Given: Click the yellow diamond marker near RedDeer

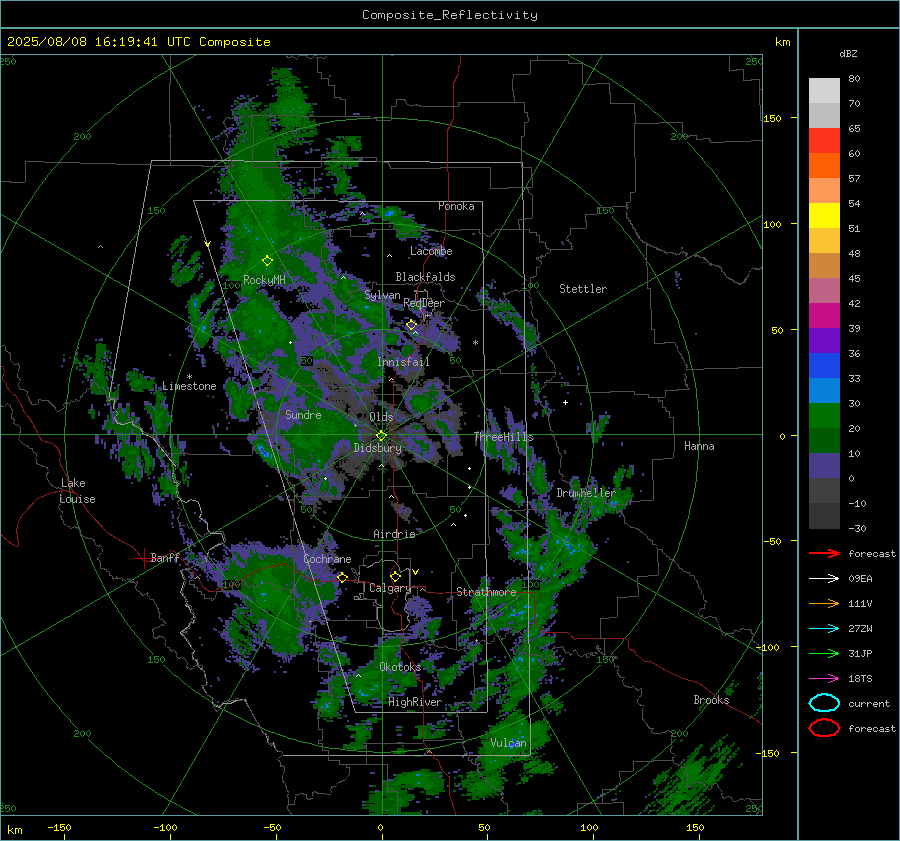Looking at the screenshot, I should click(x=411, y=325).
